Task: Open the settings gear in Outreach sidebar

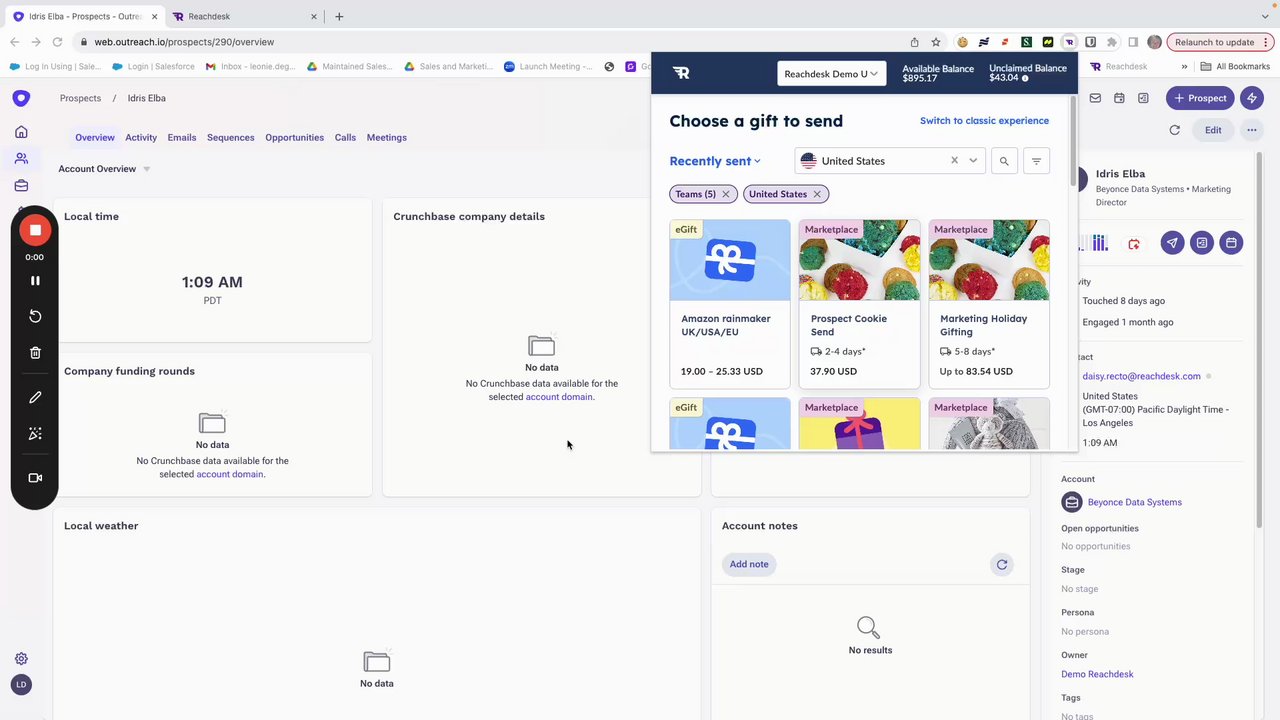Action: click(21, 659)
